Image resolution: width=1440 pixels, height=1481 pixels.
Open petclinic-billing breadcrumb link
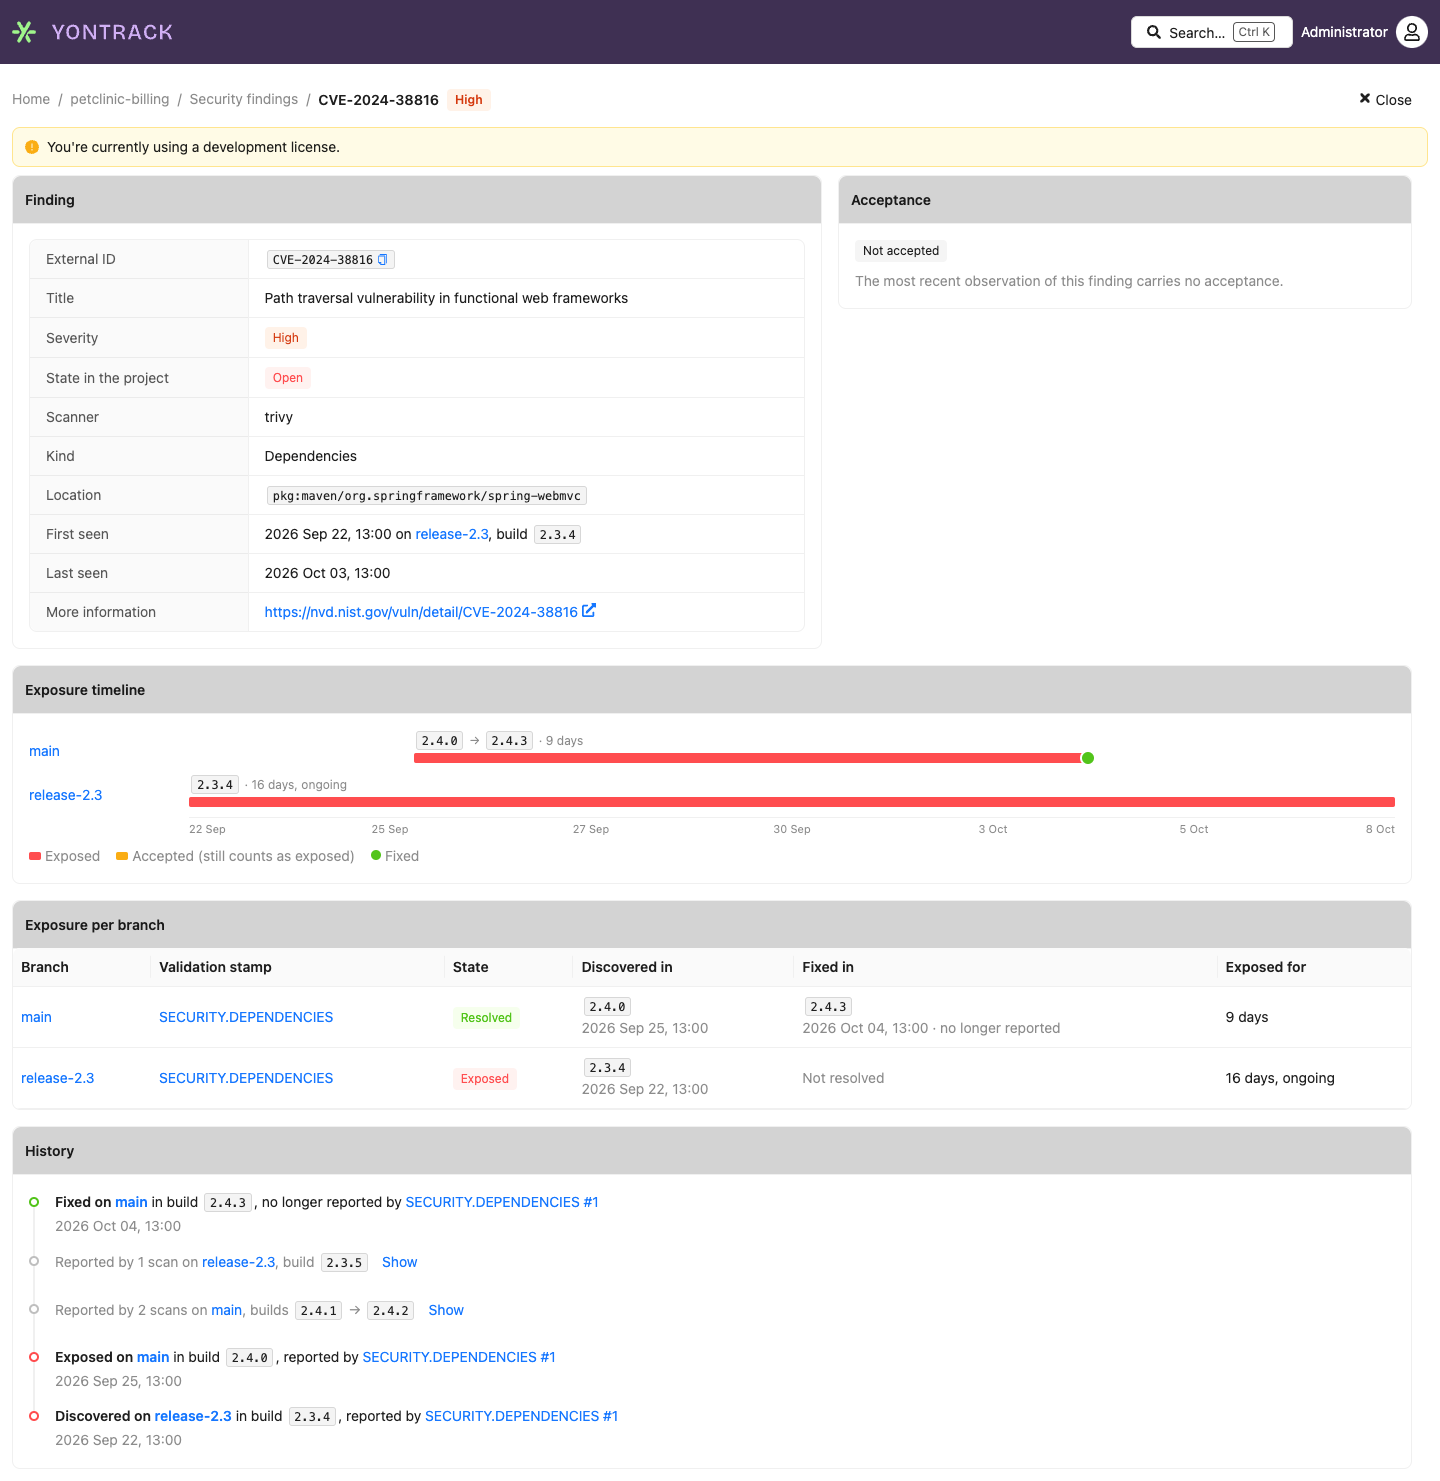coord(120,99)
